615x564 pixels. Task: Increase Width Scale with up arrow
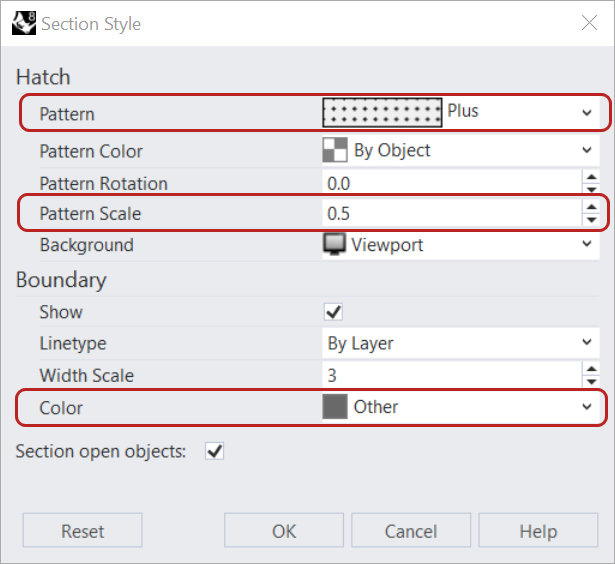(x=591, y=369)
